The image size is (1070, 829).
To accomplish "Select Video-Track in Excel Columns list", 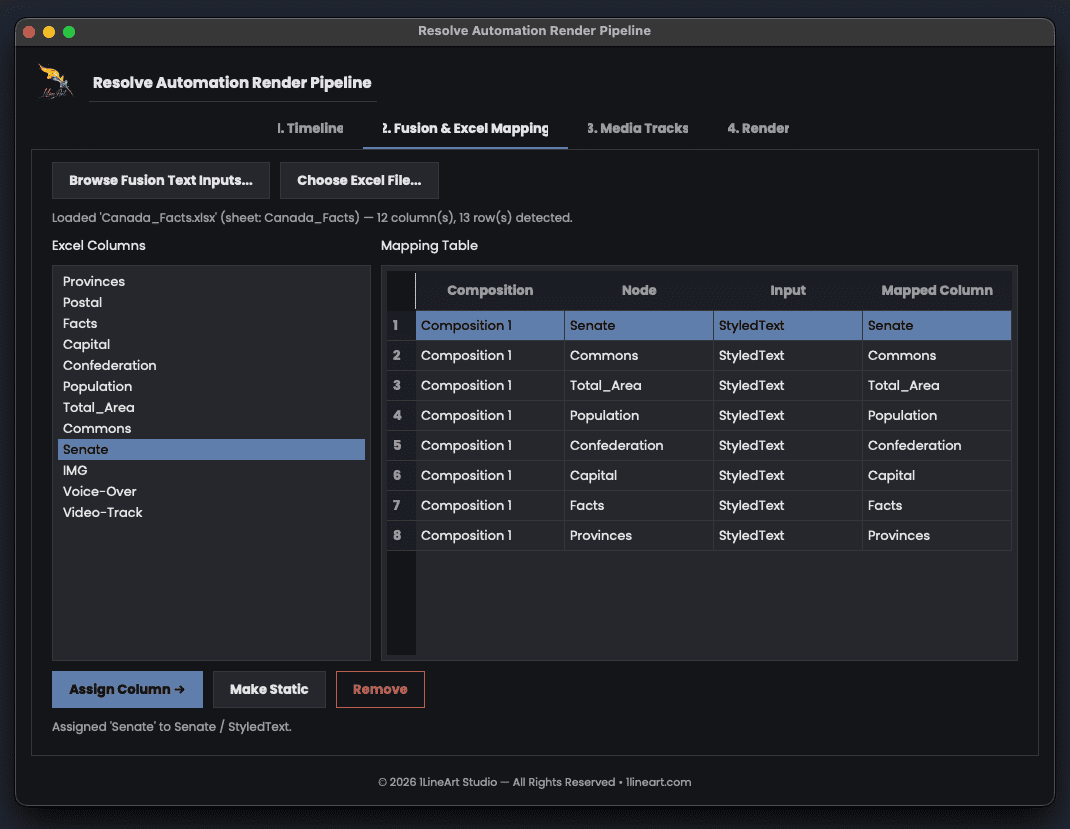I will pyautogui.click(x=212, y=512).
